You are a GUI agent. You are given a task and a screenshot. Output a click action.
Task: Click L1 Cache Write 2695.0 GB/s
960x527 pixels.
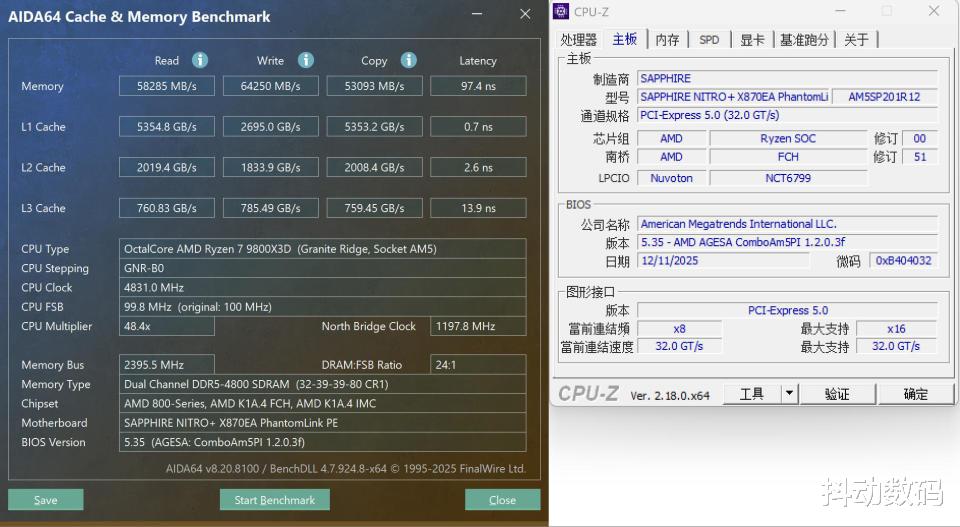click(271, 127)
